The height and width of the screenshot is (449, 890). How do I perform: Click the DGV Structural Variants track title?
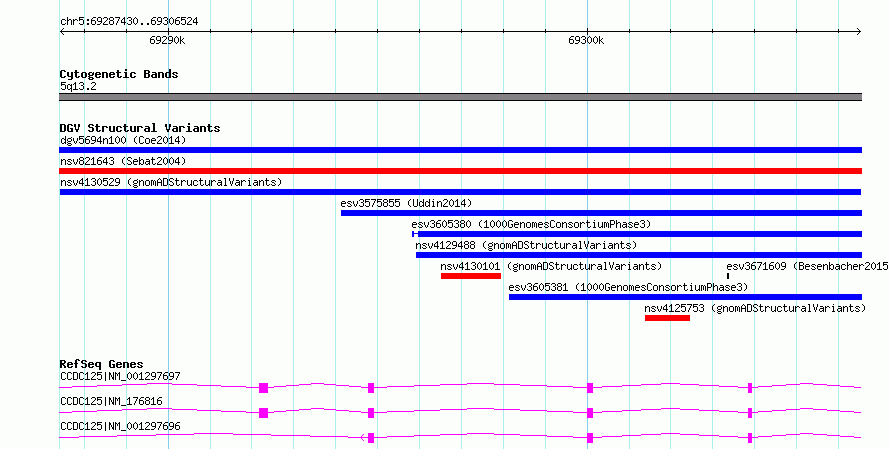click(x=140, y=128)
